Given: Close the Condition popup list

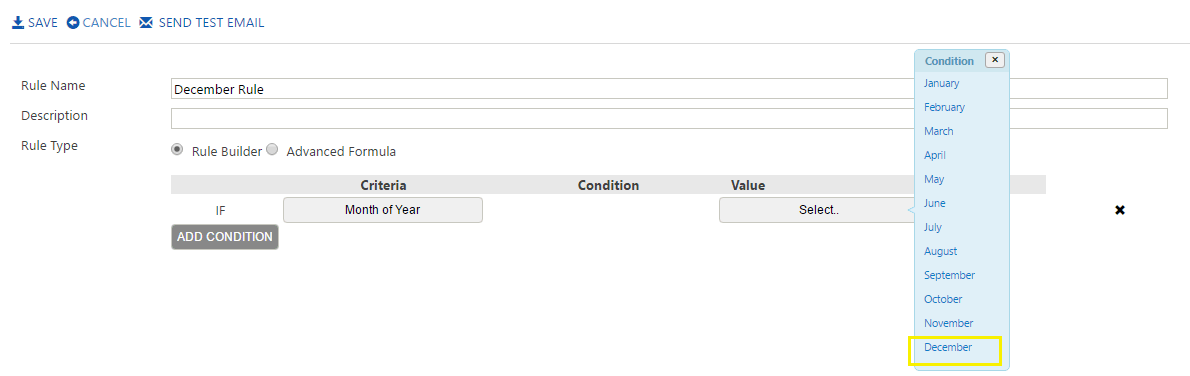Looking at the screenshot, I should click(995, 60).
